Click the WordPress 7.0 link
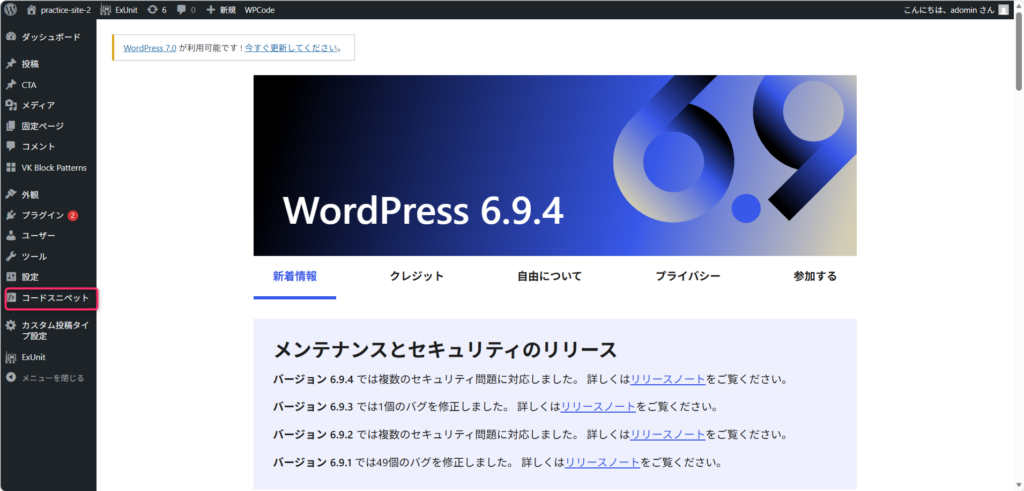The height and width of the screenshot is (491, 1024). [x=150, y=48]
